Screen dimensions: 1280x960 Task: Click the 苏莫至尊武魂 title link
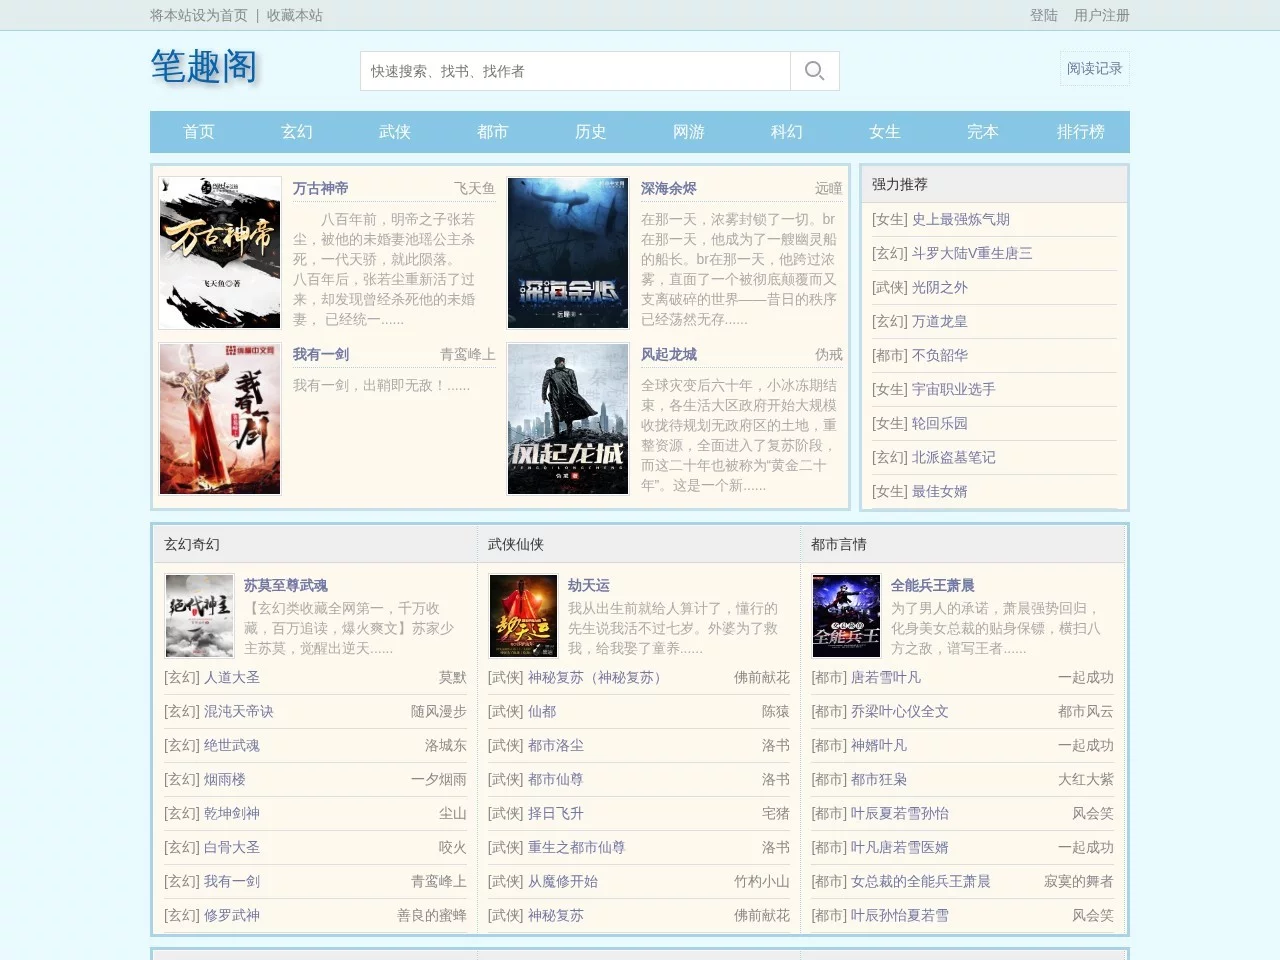(x=286, y=585)
